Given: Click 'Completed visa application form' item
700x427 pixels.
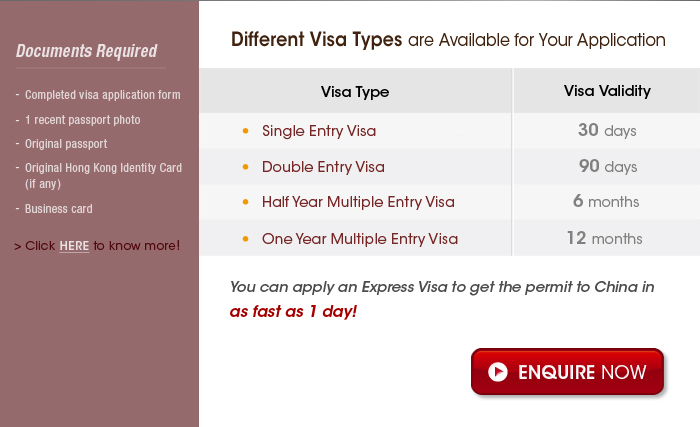Looking at the screenshot, I should [x=103, y=95].
